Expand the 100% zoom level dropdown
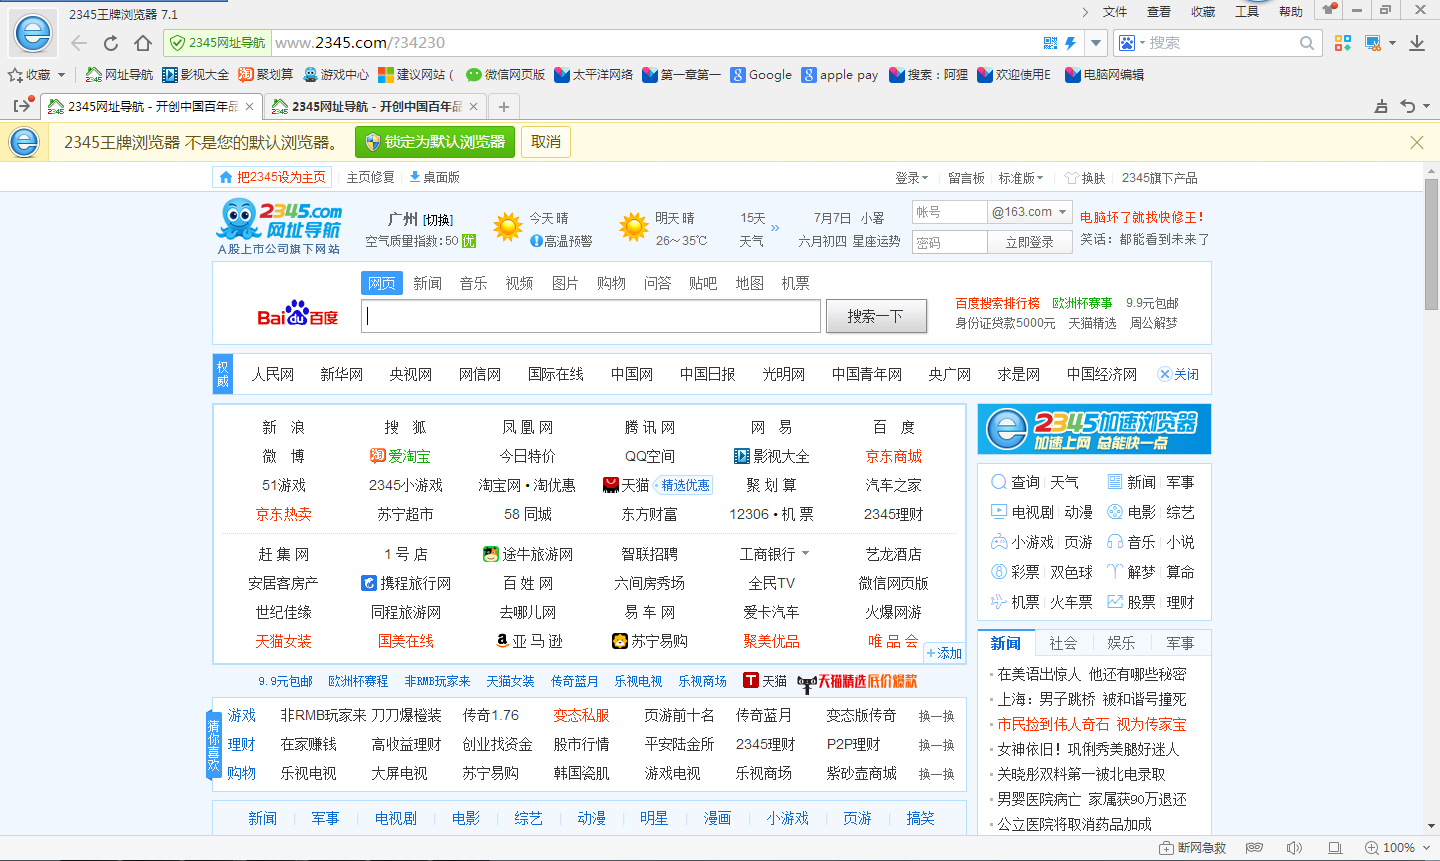 pos(1424,848)
